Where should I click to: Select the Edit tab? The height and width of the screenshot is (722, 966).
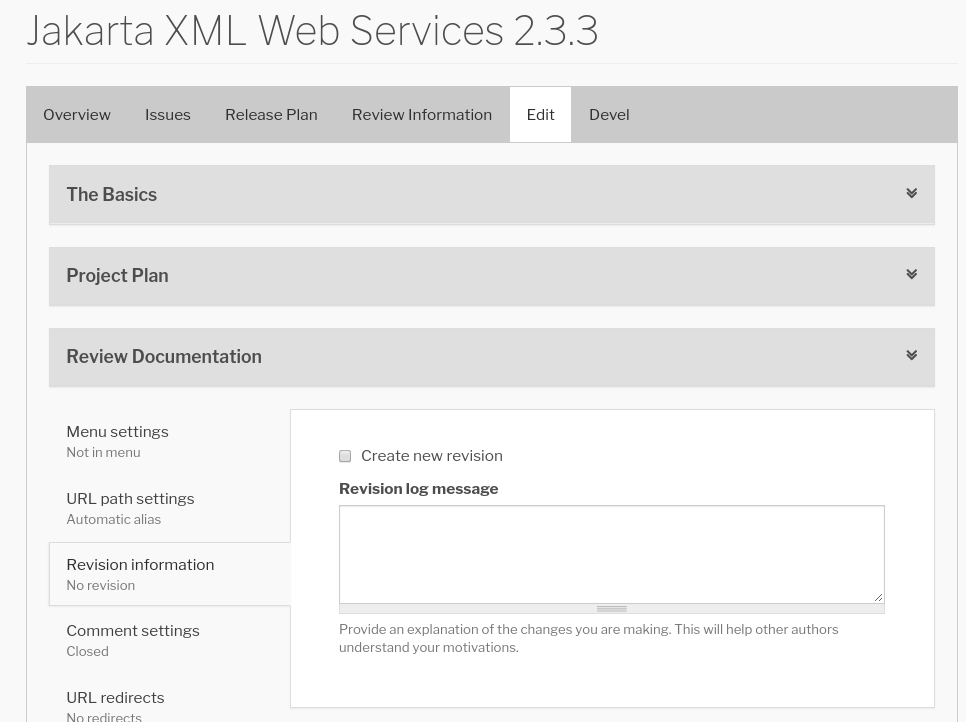tap(540, 115)
